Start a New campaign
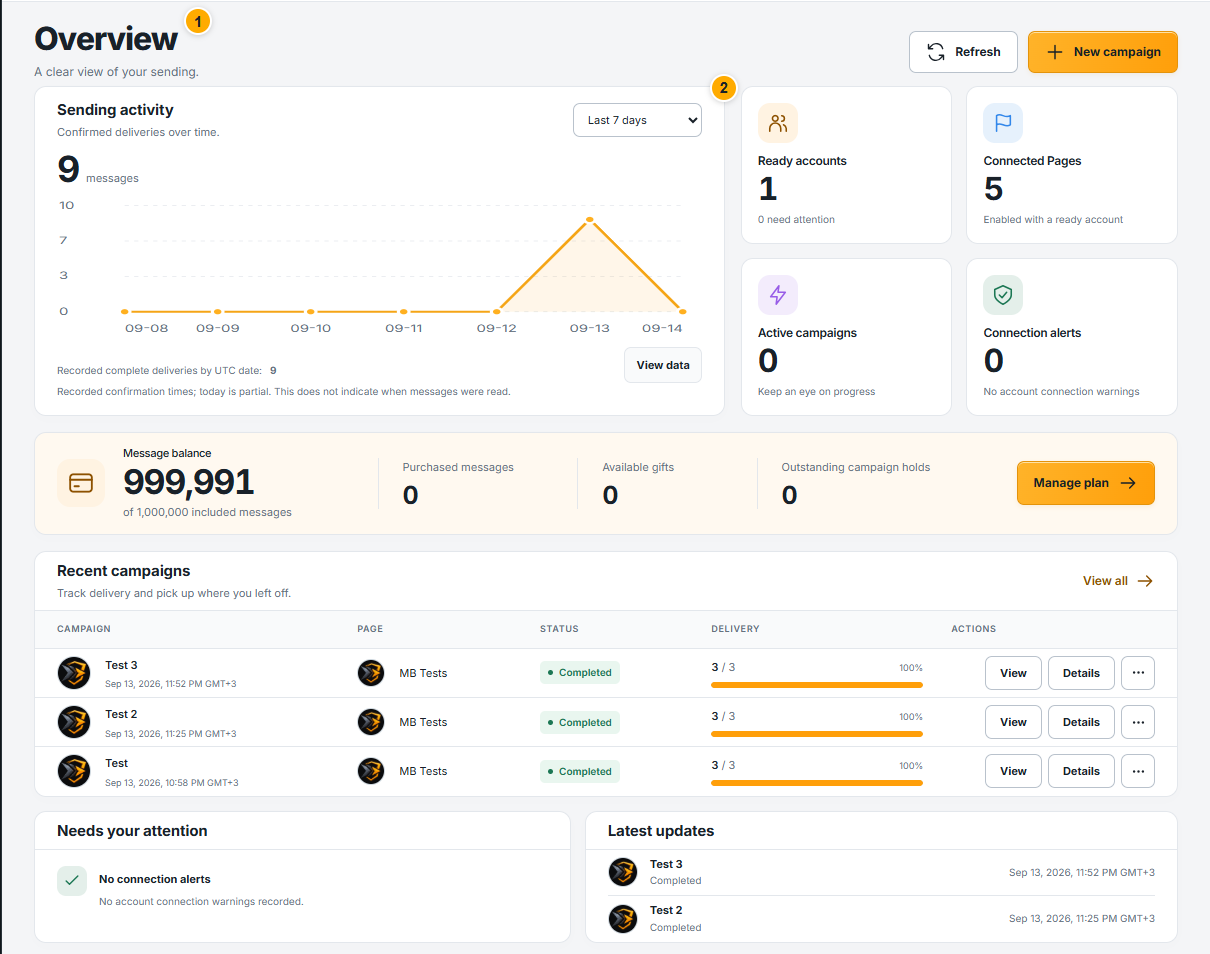 (x=1102, y=52)
